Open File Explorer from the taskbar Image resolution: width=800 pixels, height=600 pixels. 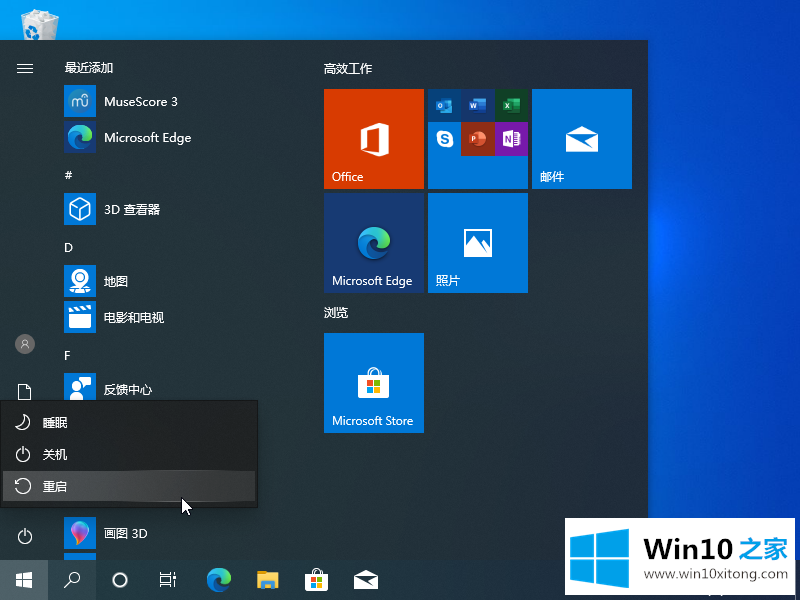click(267, 580)
